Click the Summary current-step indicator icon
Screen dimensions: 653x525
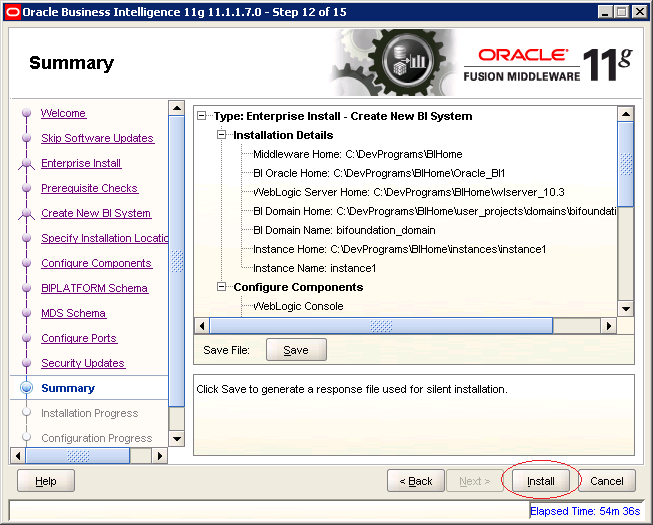tap(27, 388)
